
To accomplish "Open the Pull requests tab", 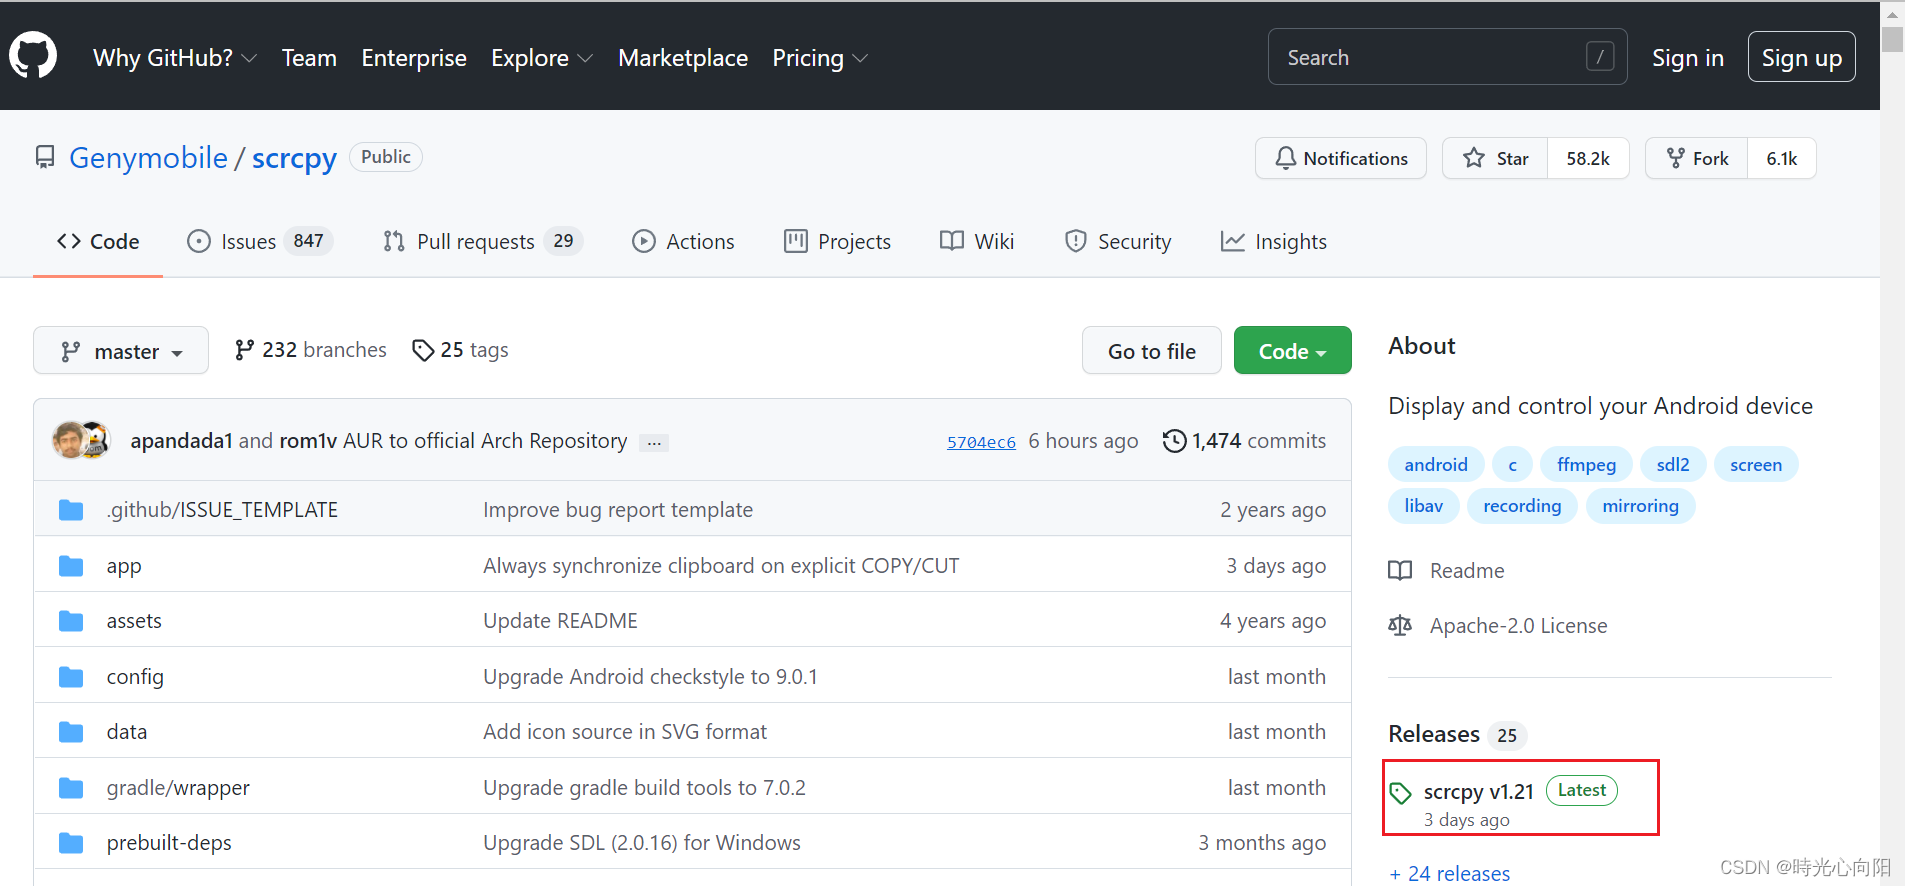I will [483, 242].
